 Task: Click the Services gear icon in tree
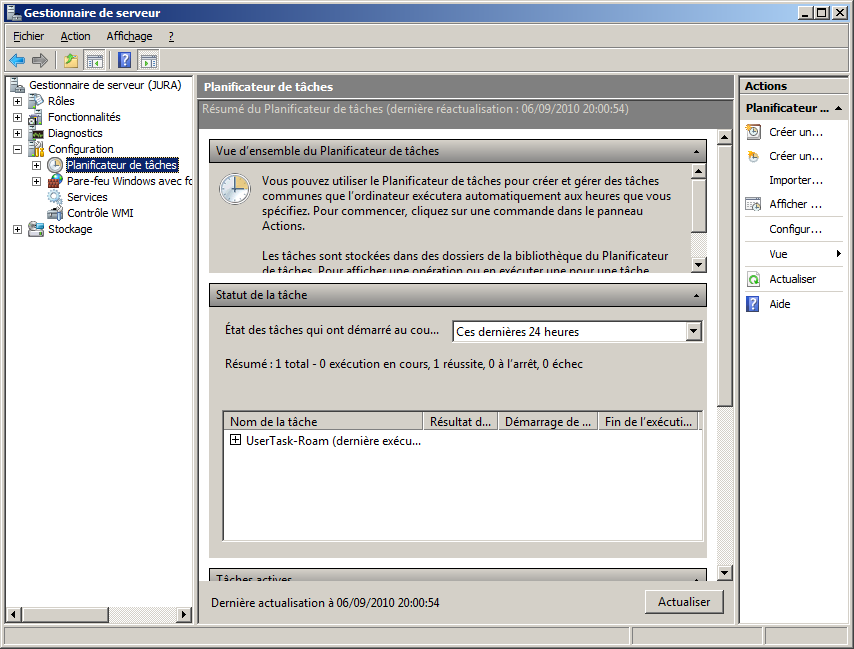55,197
